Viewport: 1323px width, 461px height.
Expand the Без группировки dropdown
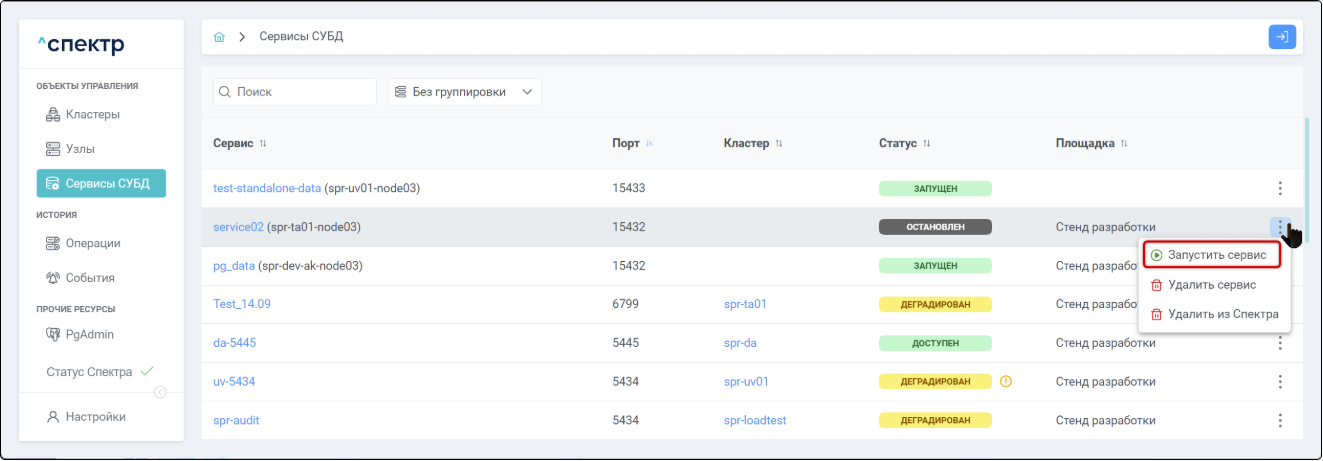pos(464,92)
